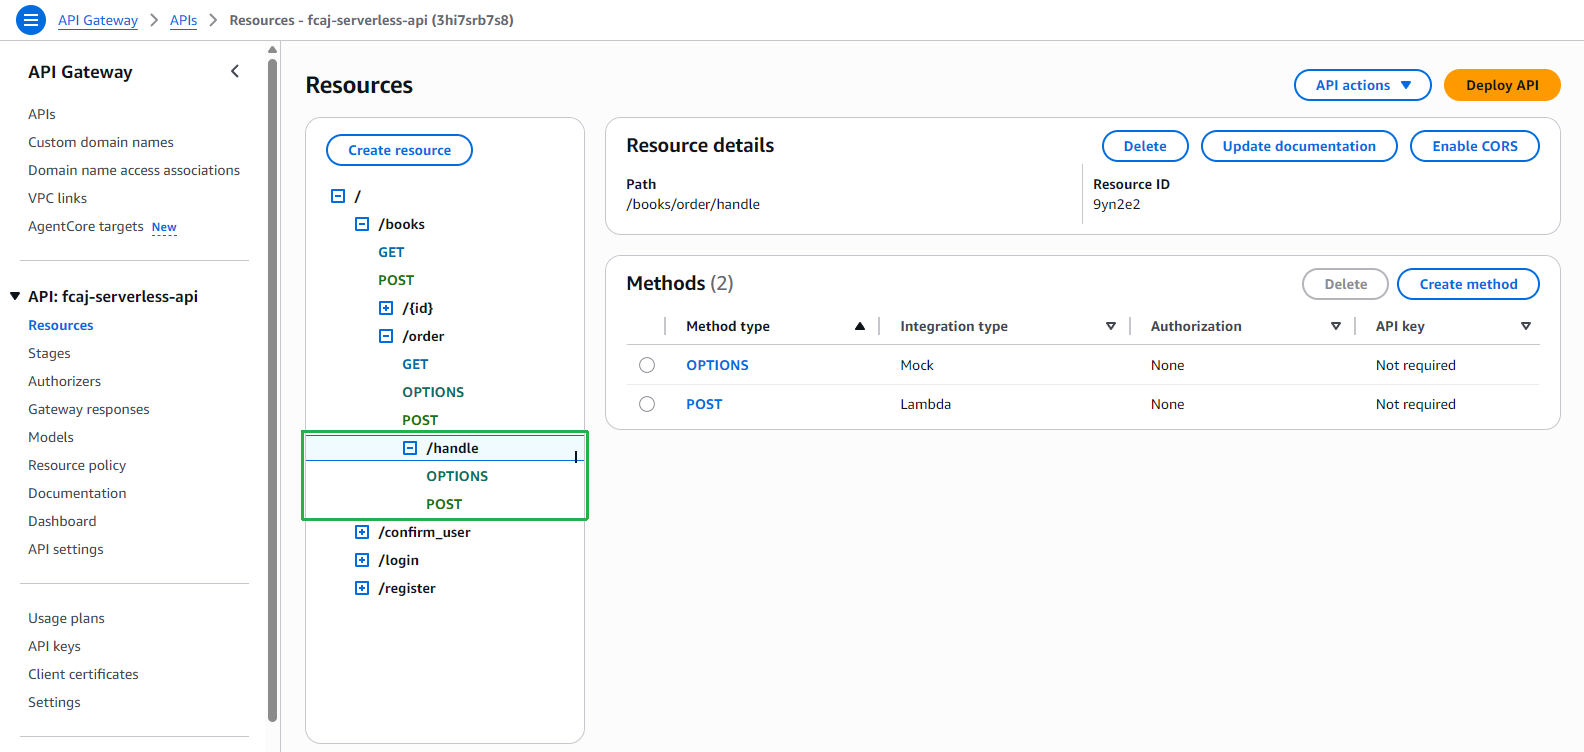This screenshot has height=752, width=1584.
Task: Open API keys in sidebar
Action: click(54, 646)
